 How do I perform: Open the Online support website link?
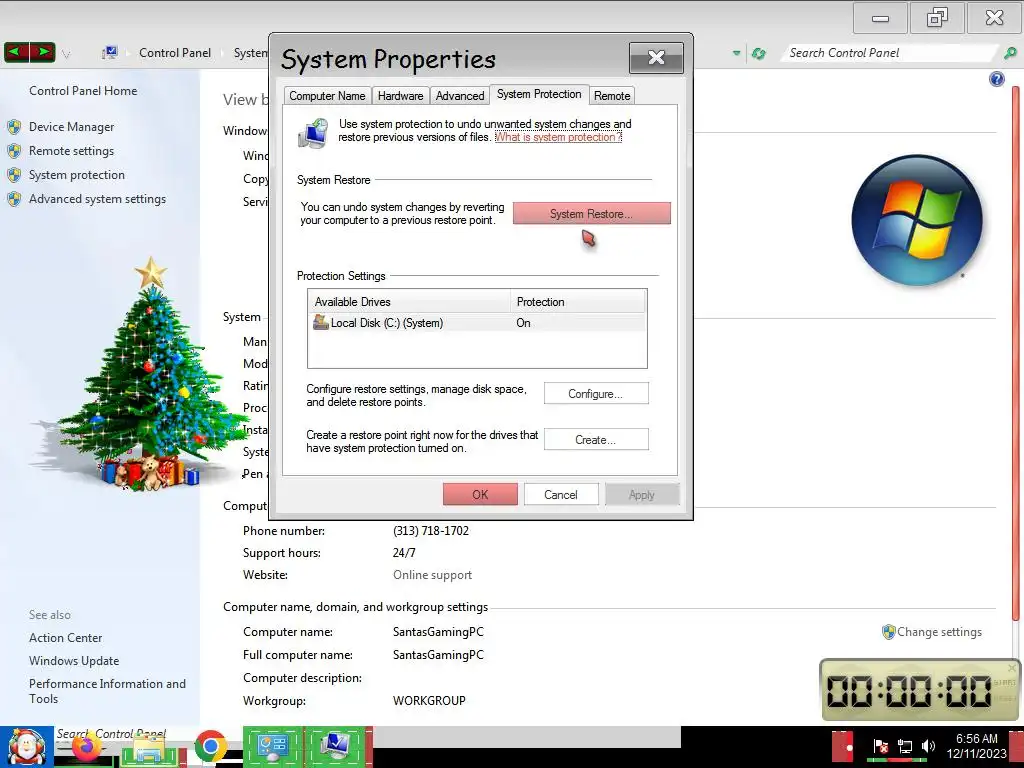tap(432, 575)
